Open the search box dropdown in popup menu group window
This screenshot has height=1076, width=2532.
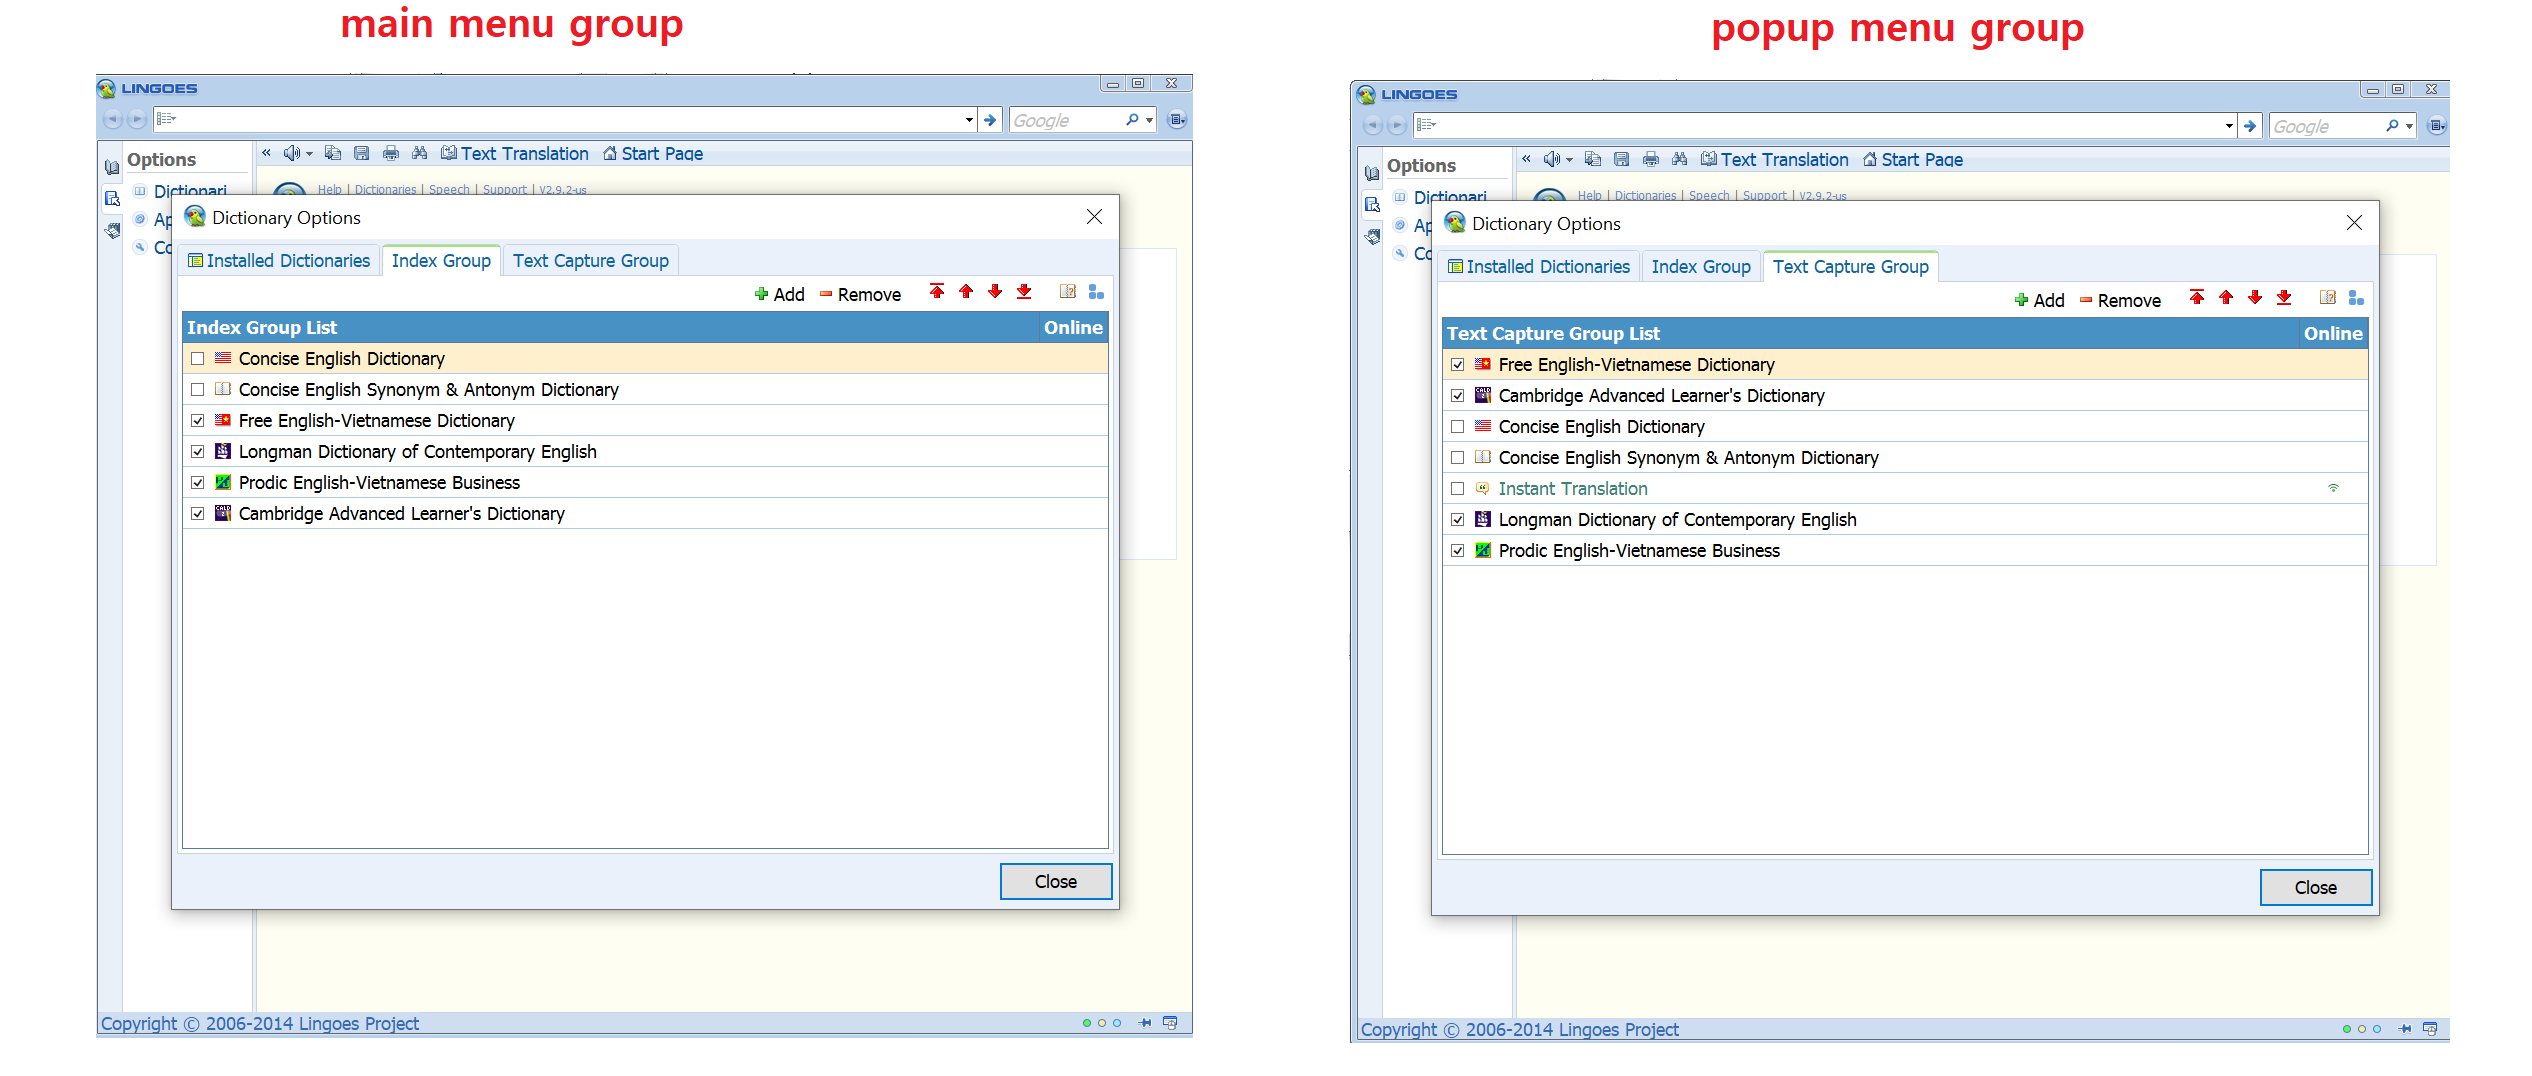pyautogui.click(x=2229, y=126)
